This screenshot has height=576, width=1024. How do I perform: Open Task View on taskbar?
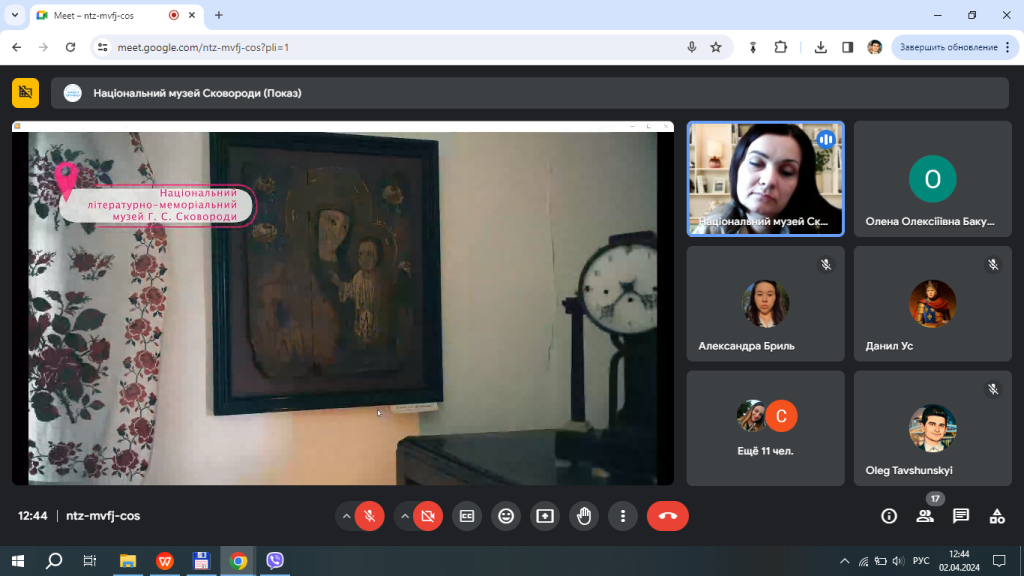coord(90,561)
